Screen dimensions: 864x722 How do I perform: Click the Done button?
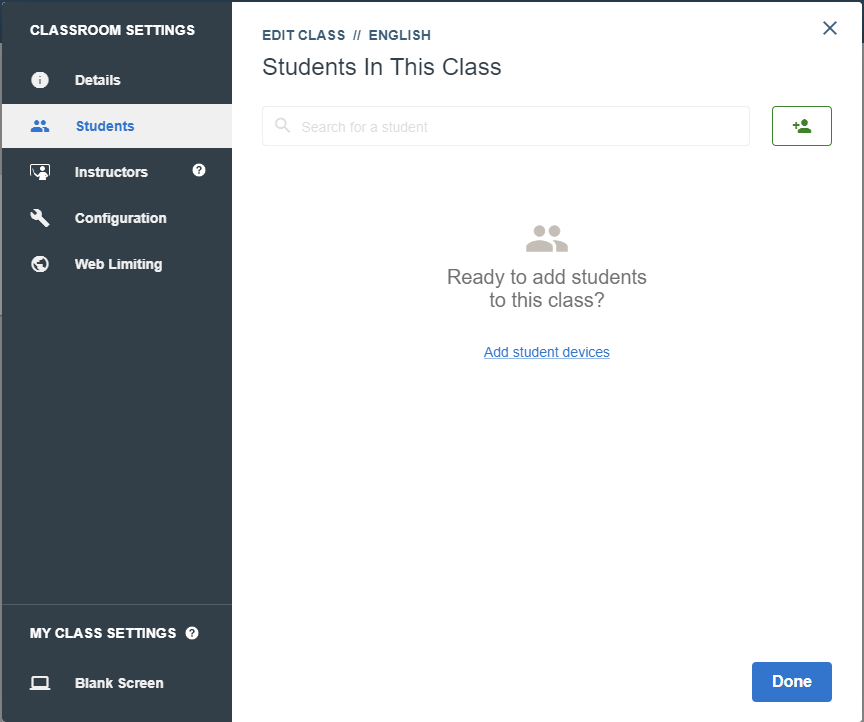point(791,682)
